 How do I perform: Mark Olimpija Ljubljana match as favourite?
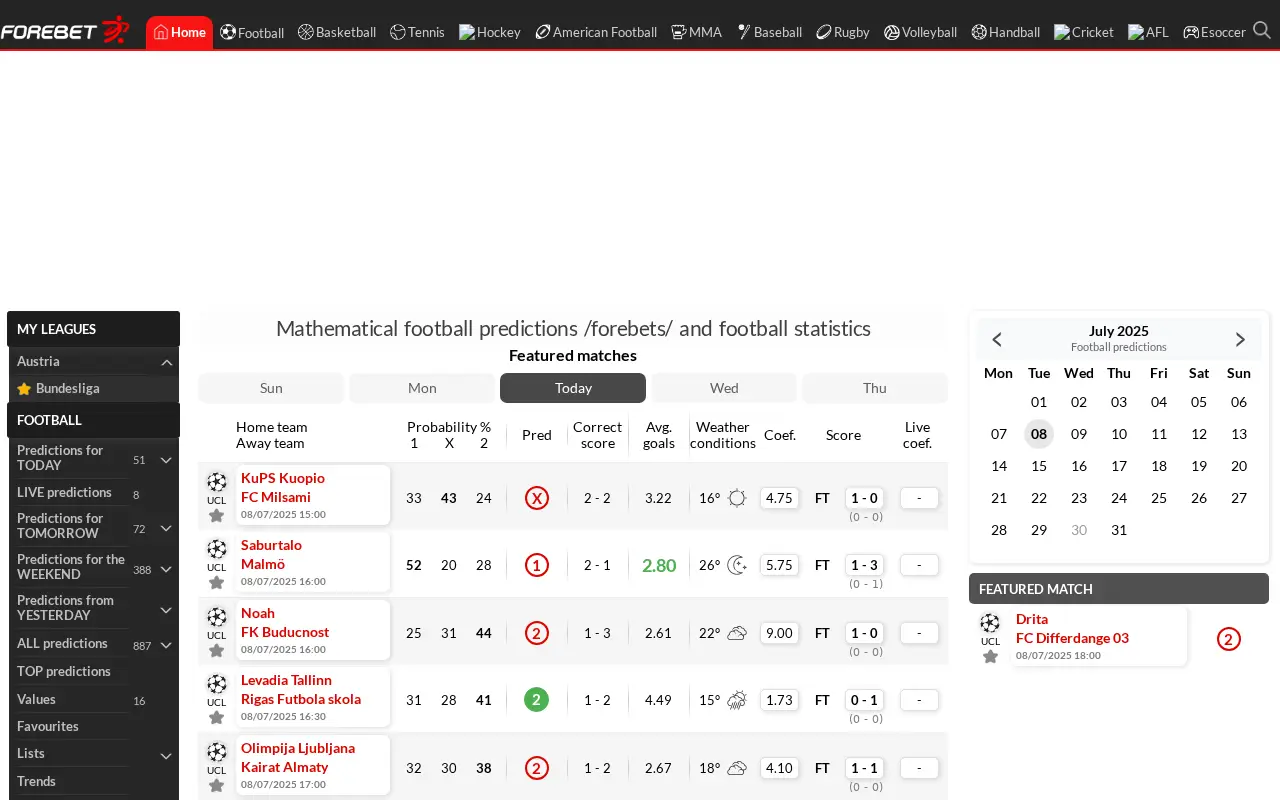[217, 786]
